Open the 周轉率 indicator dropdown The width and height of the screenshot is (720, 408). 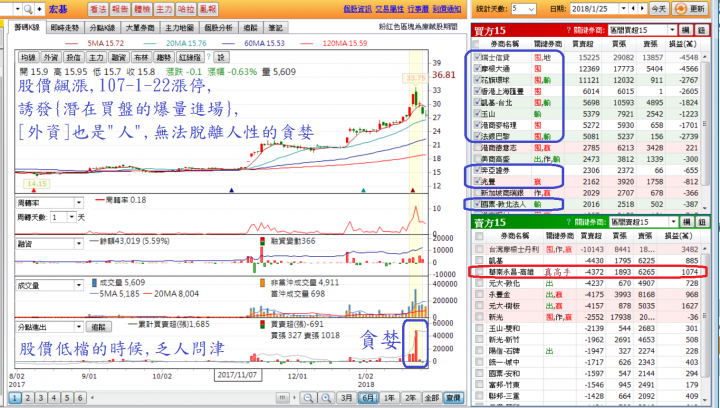coord(79,202)
